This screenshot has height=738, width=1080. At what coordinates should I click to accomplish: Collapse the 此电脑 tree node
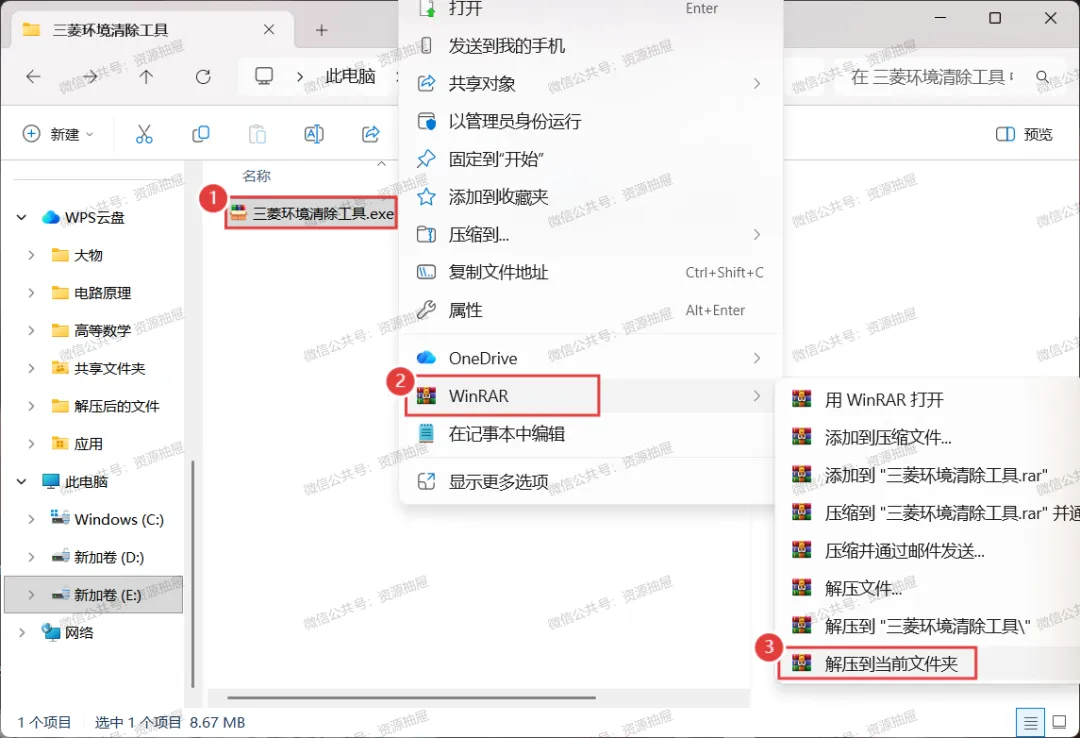(21, 482)
